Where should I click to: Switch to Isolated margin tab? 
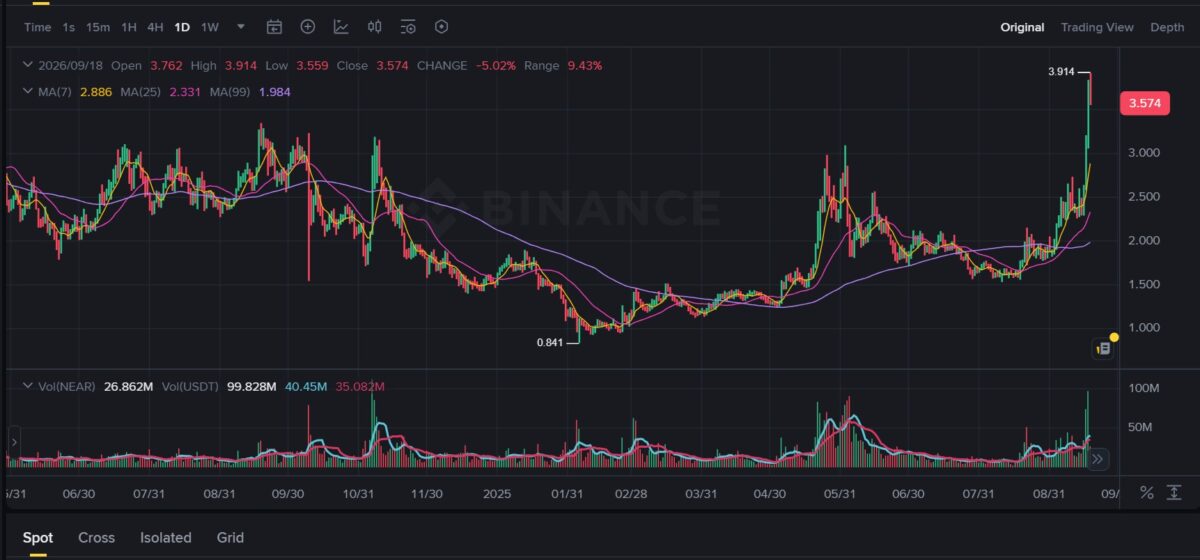pyautogui.click(x=166, y=537)
